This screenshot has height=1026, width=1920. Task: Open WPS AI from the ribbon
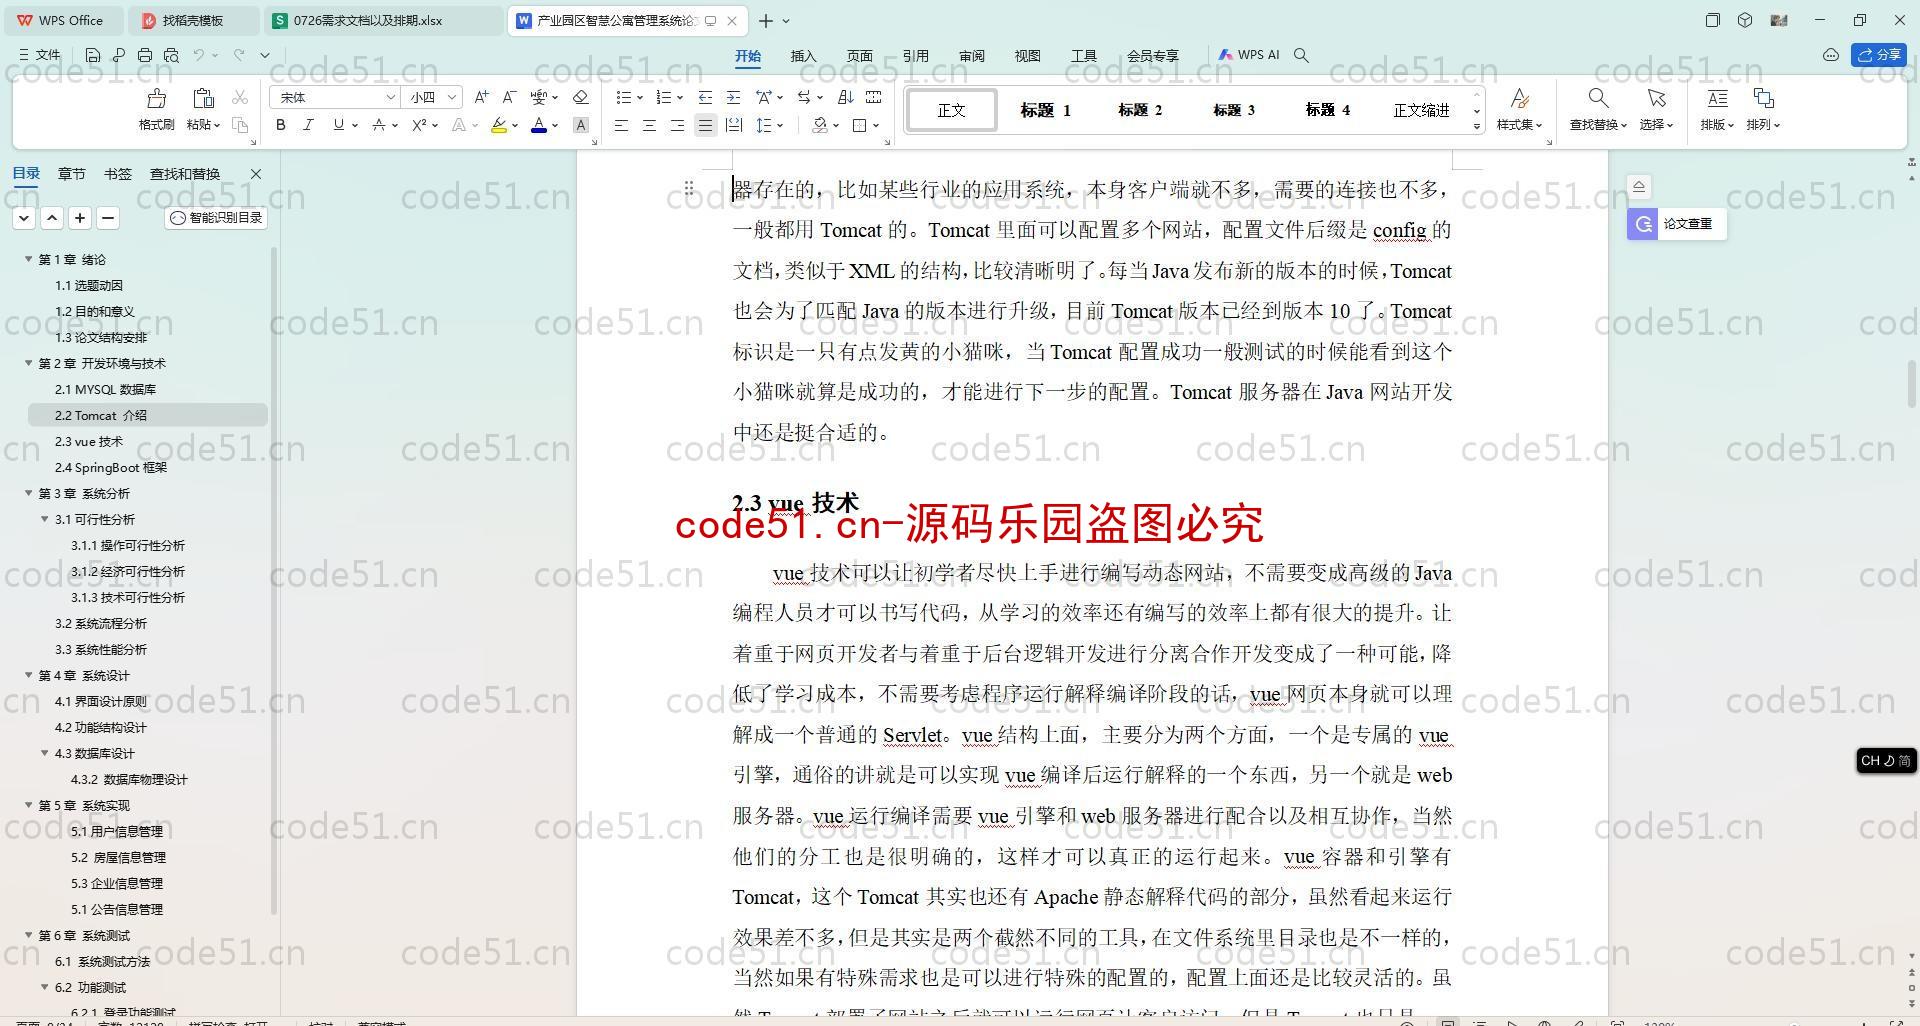pyautogui.click(x=1249, y=55)
